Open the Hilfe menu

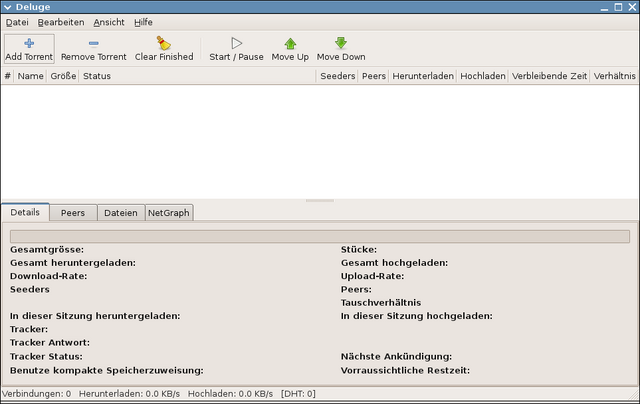pos(143,22)
